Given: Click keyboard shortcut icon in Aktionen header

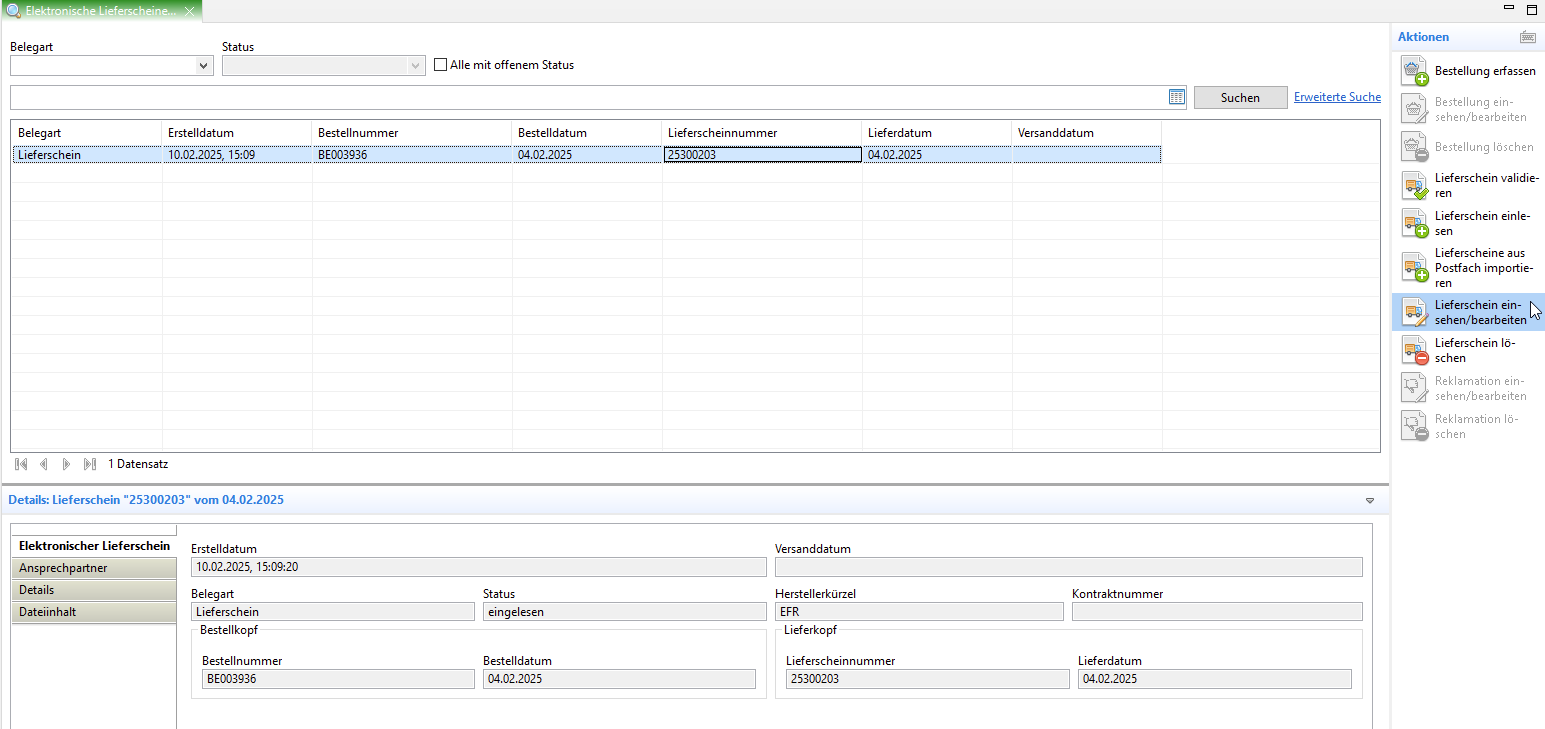Looking at the screenshot, I should point(1527,37).
